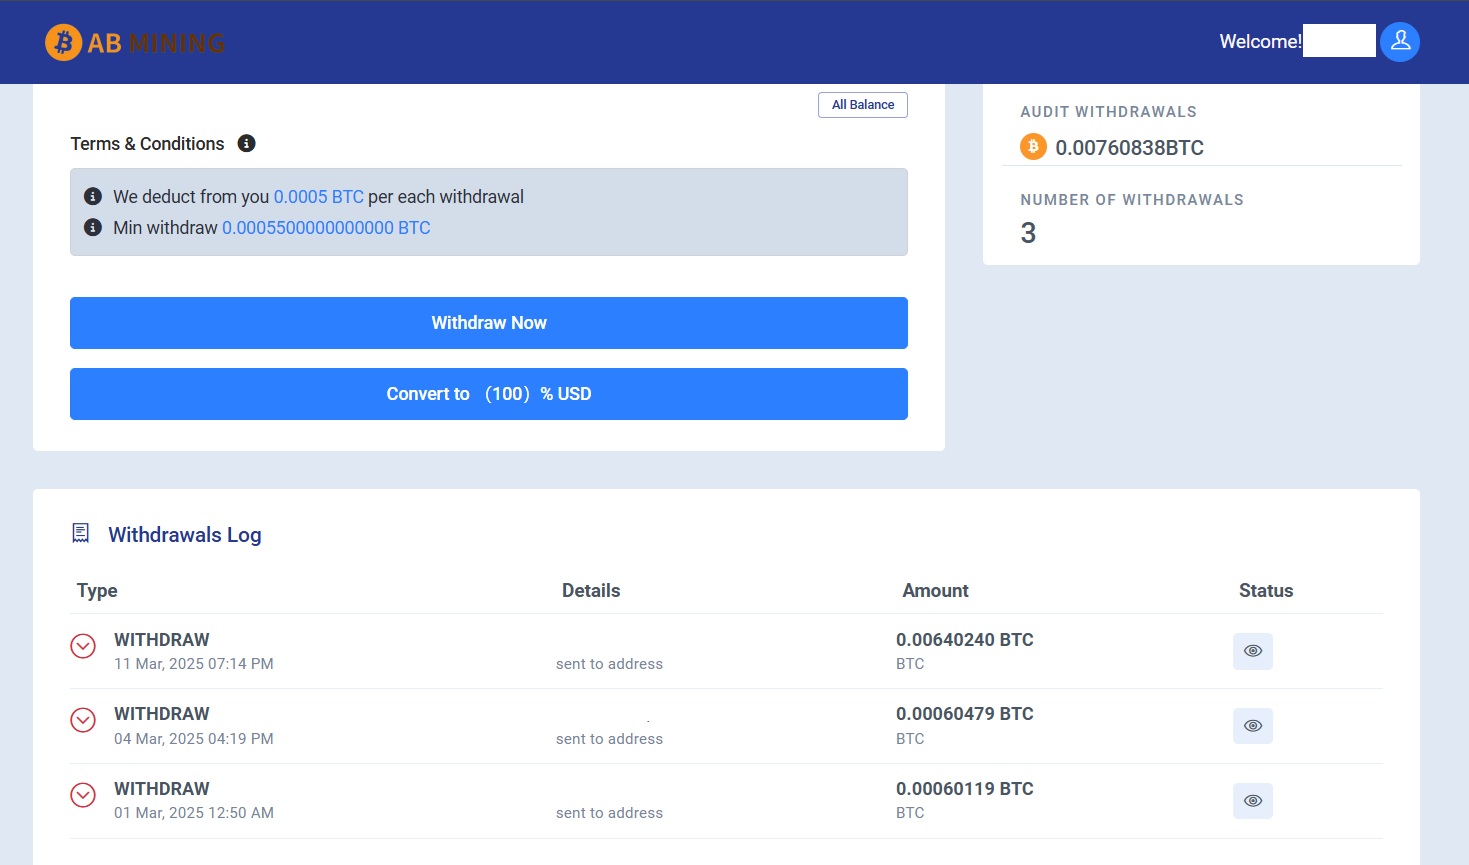Select the All Balance button
The width and height of the screenshot is (1469, 865).
pyautogui.click(x=862, y=105)
